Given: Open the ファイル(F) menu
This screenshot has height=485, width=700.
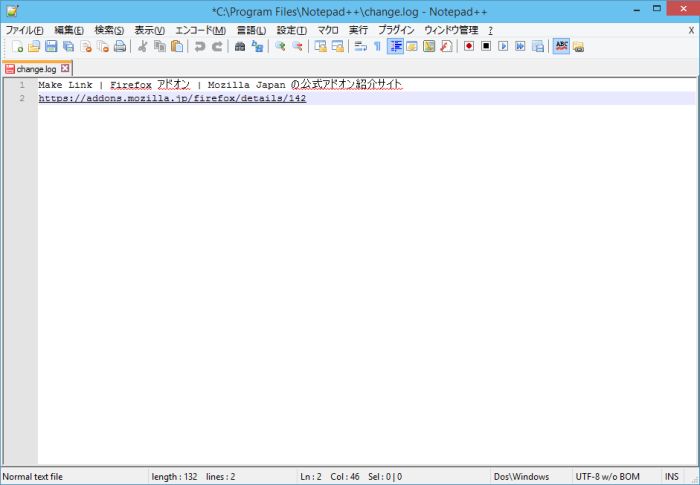Looking at the screenshot, I should tap(24, 30).
